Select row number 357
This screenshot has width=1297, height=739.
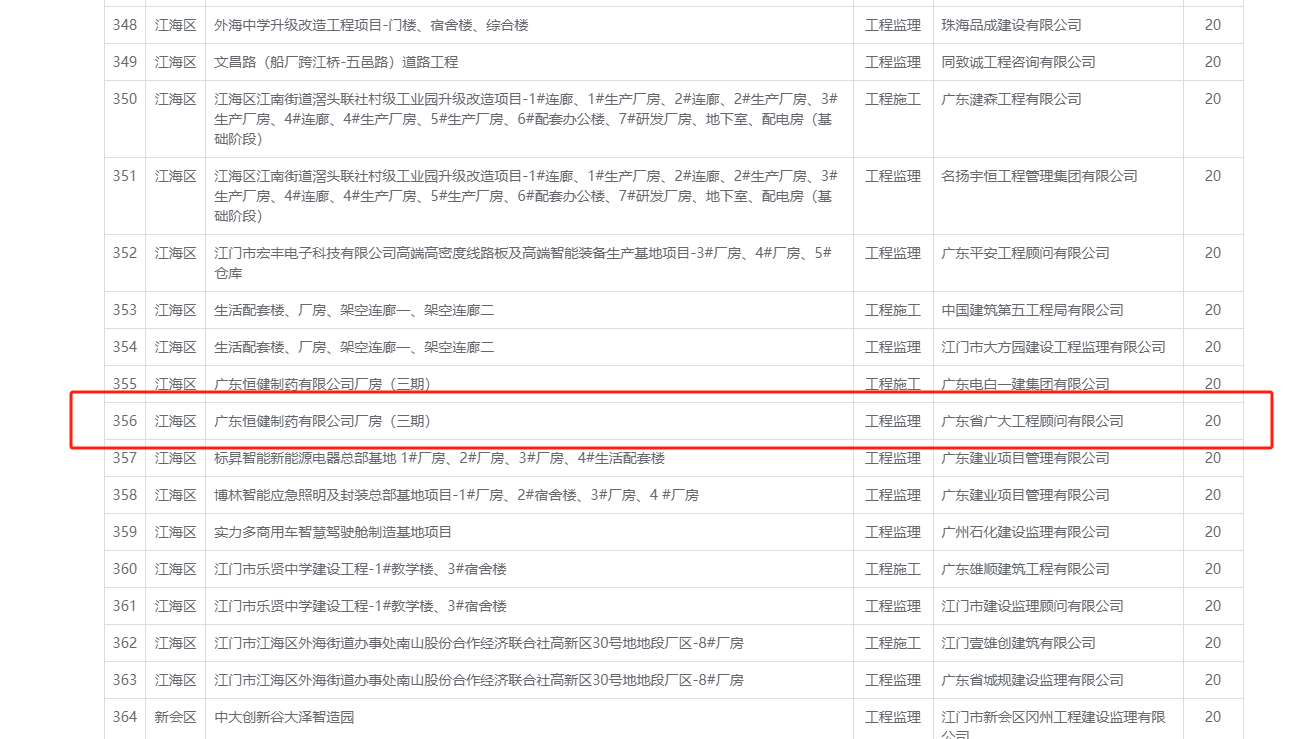point(125,458)
